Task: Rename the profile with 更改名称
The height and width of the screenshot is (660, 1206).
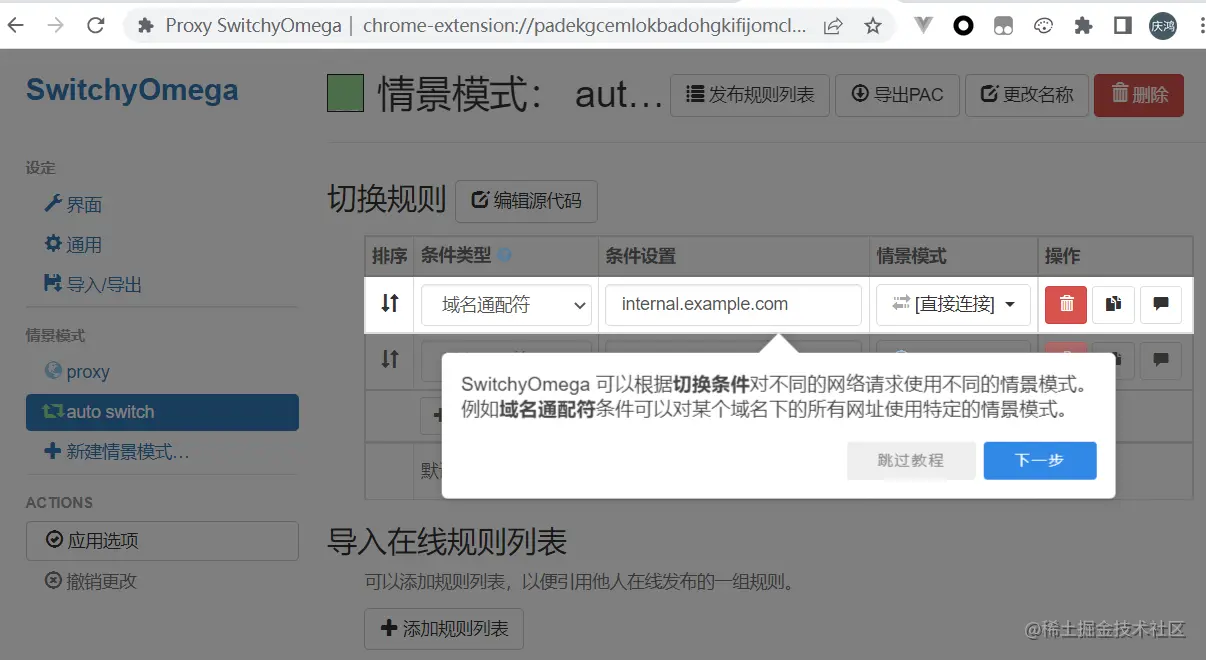Action: [1026, 95]
